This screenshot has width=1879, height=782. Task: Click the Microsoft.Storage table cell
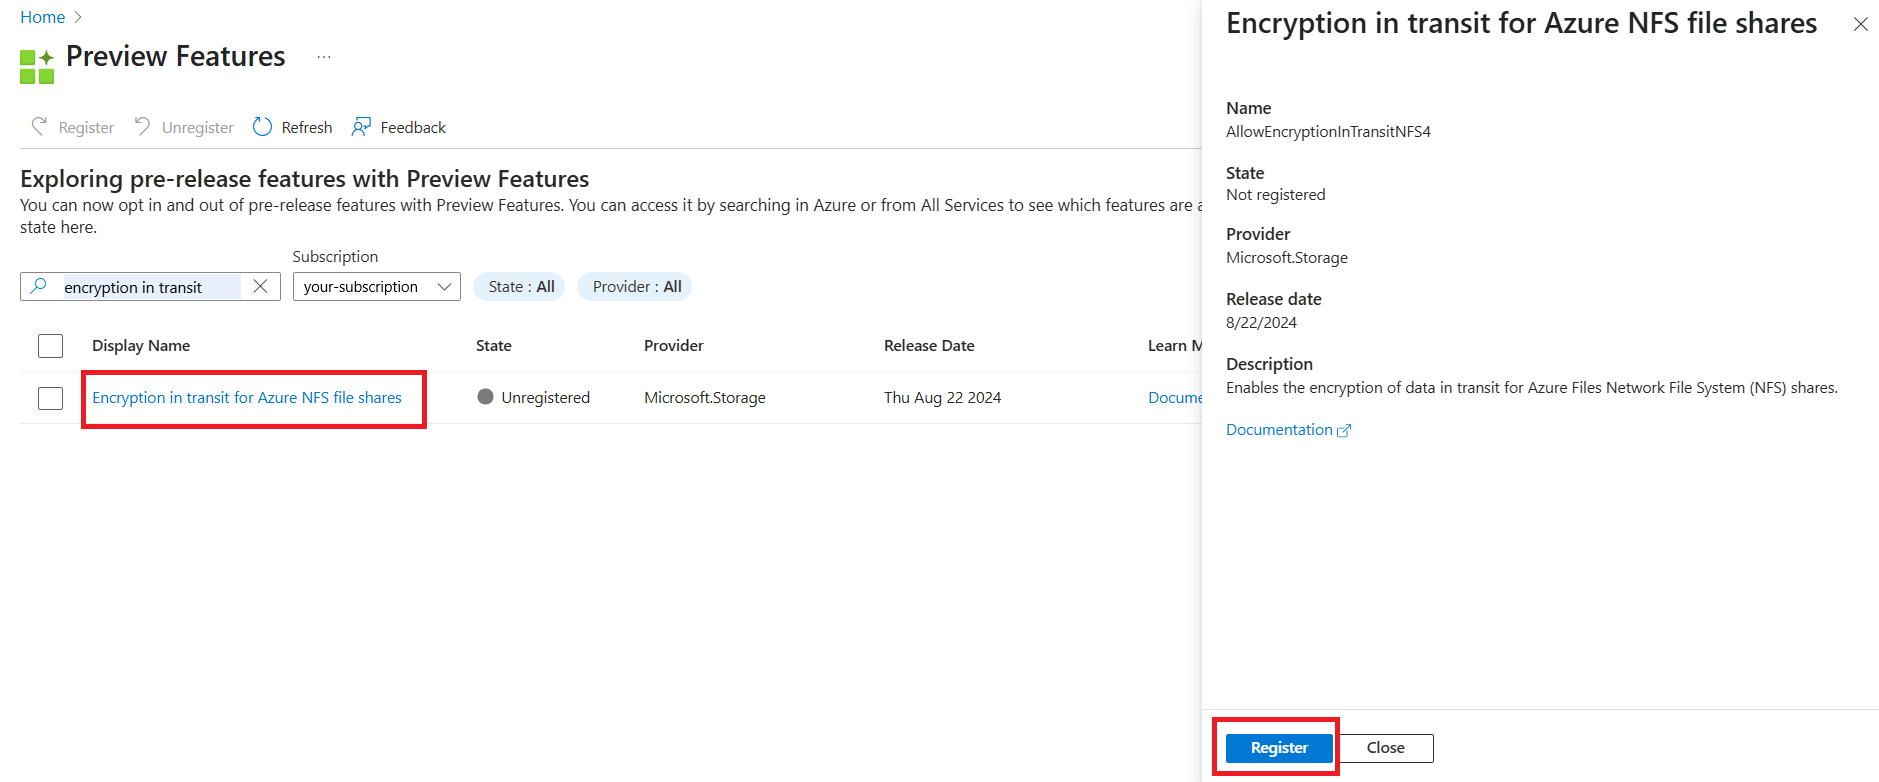point(705,397)
